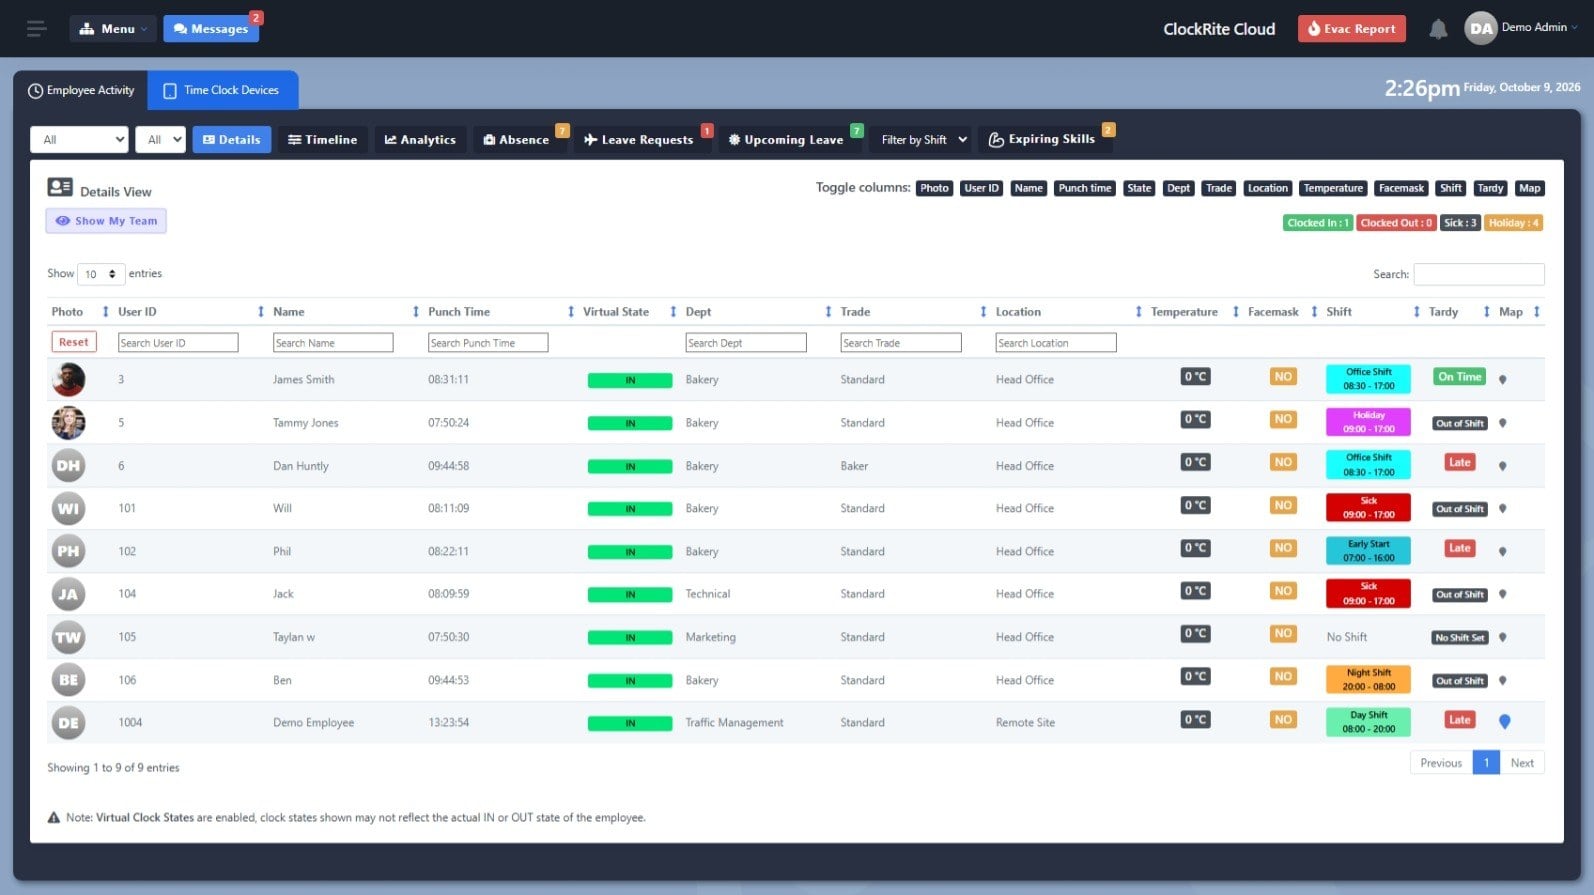This screenshot has width=1594, height=895.
Task: Go to Next page of entries
Action: 1522,763
